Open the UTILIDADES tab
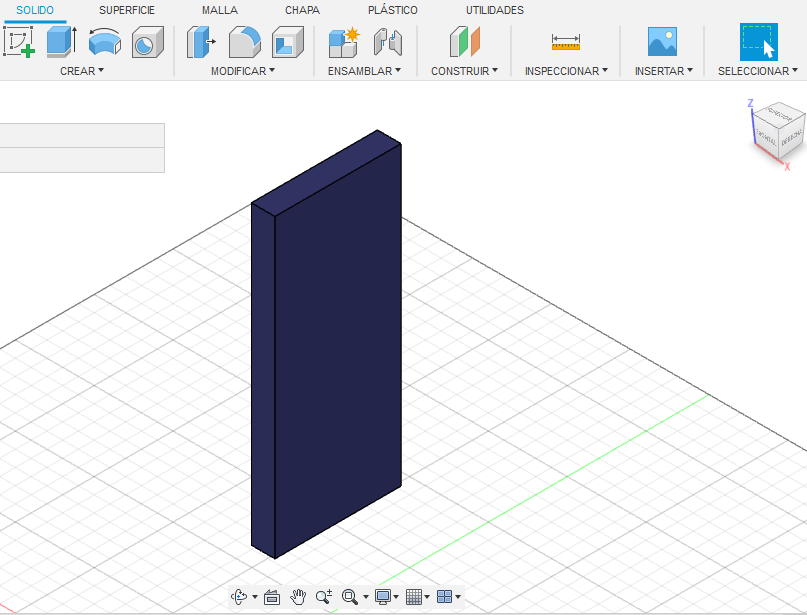 495,10
